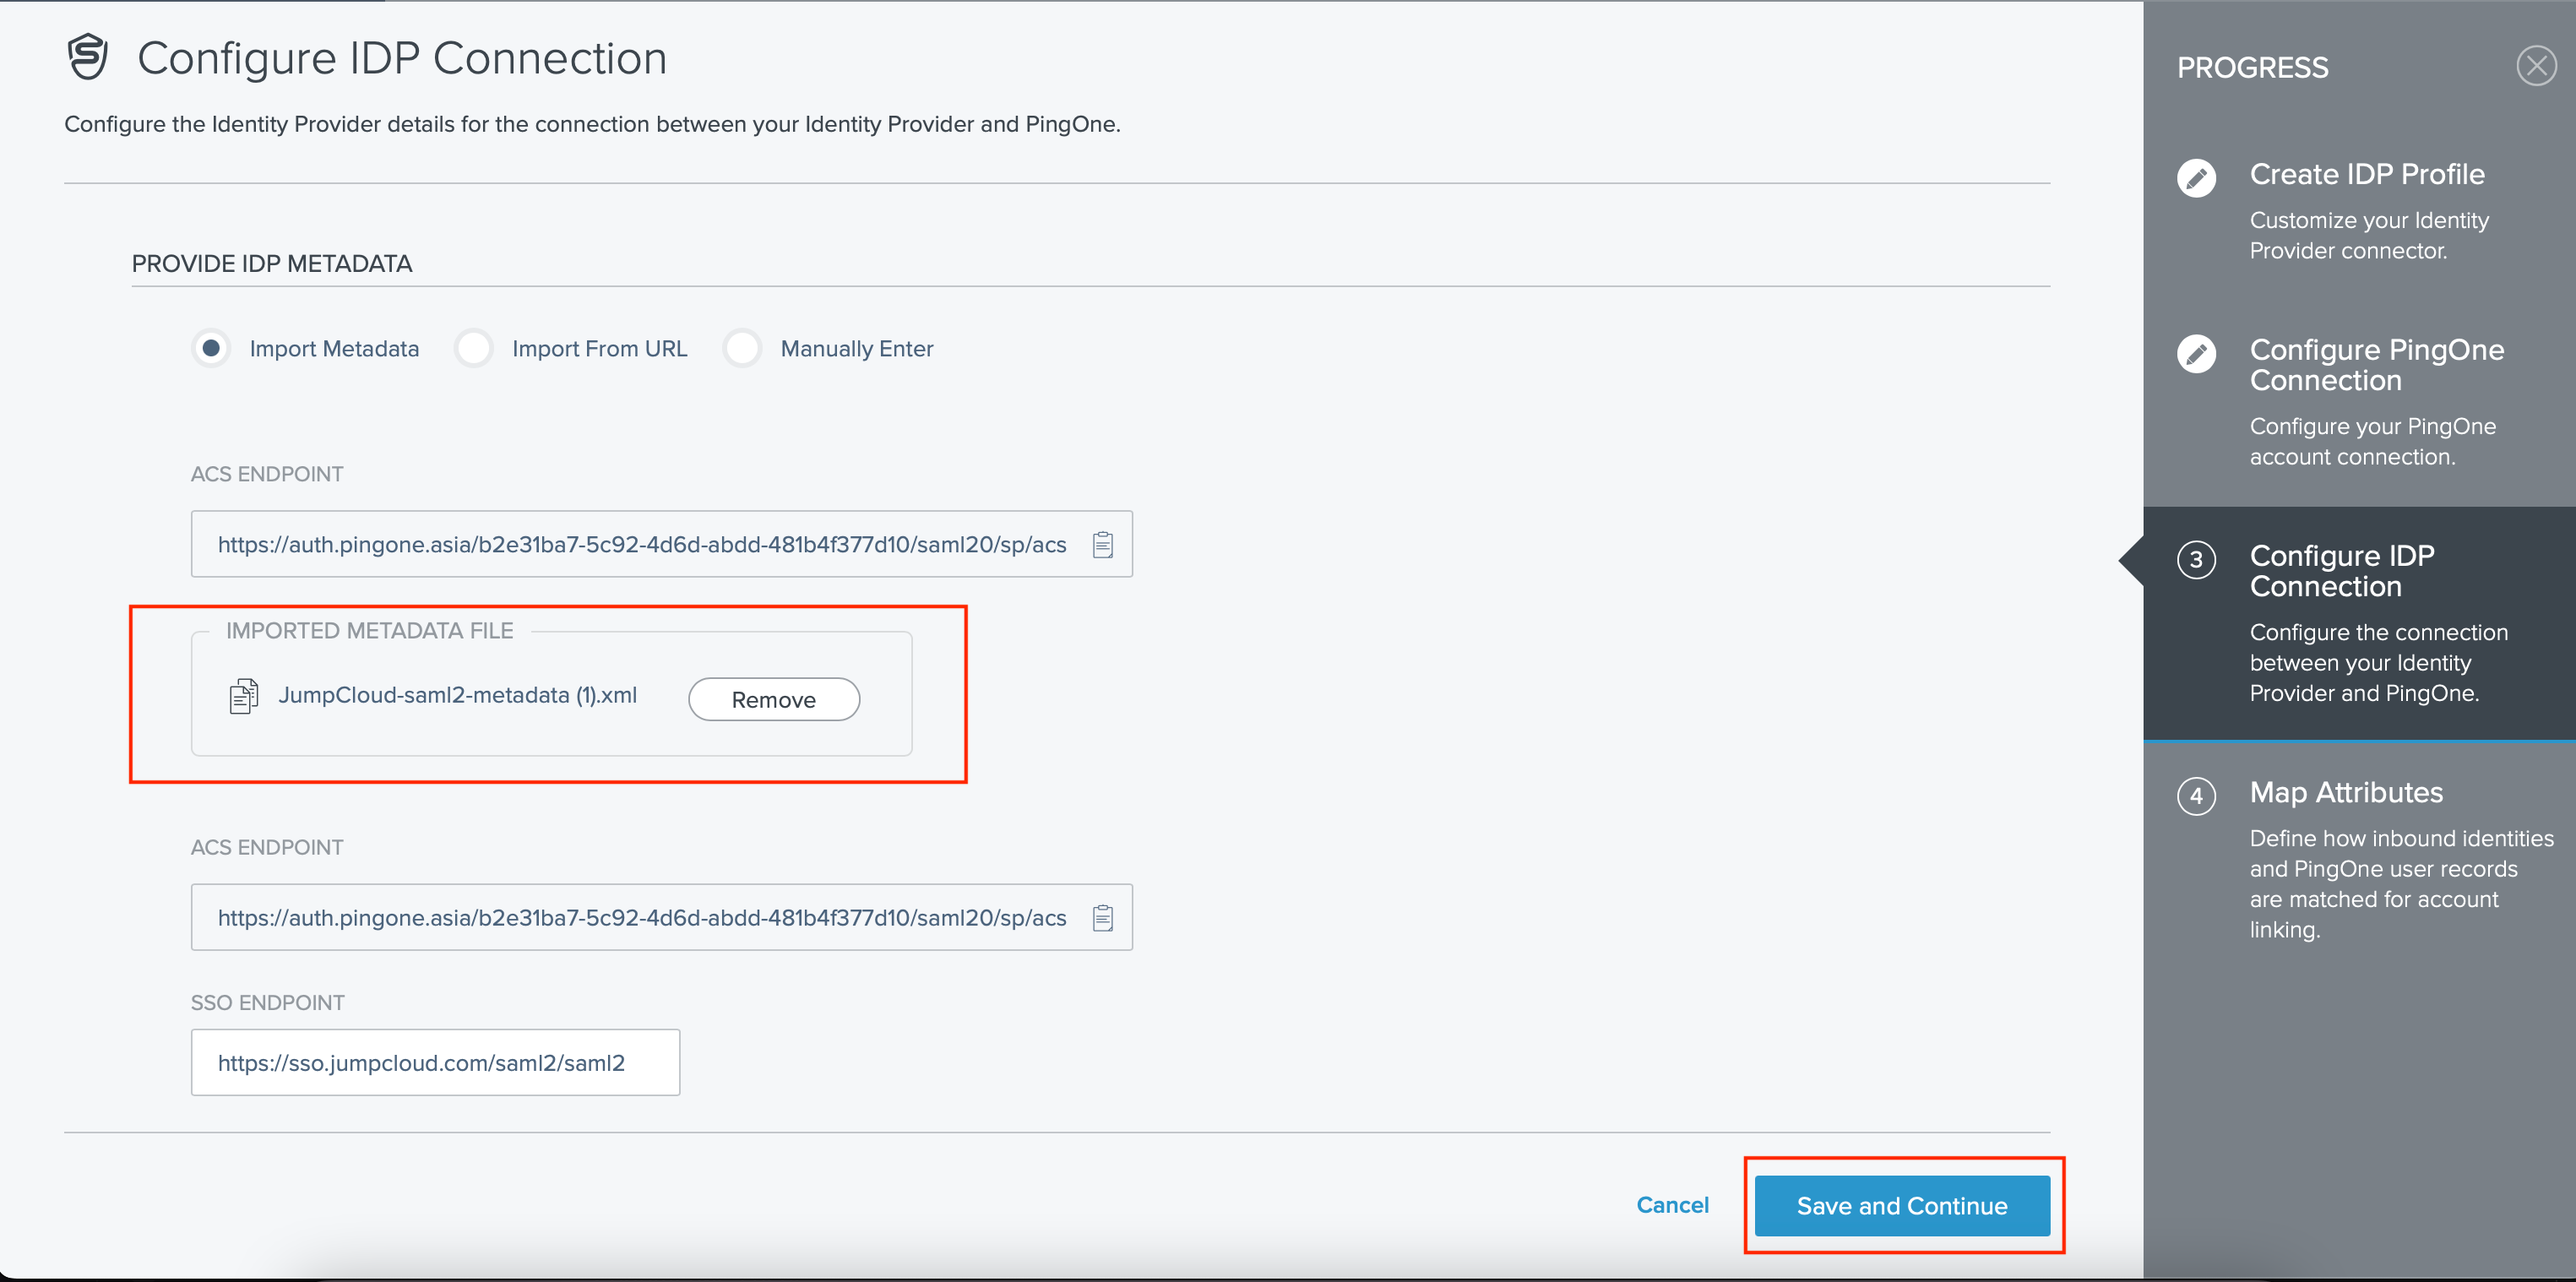
Task: Select the Import From URL radio button
Action: point(475,349)
